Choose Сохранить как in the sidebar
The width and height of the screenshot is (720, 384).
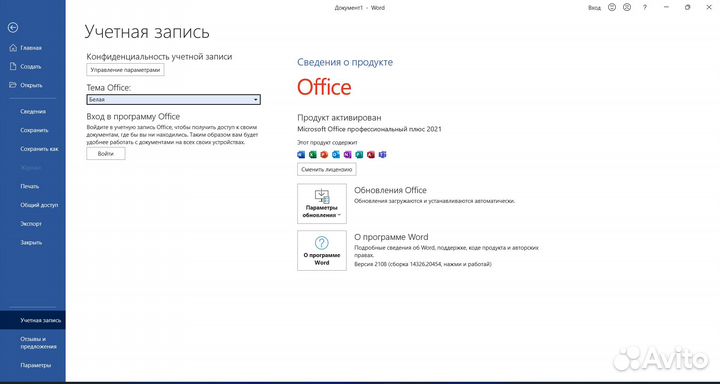pyautogui.click(x=39, y=149)
